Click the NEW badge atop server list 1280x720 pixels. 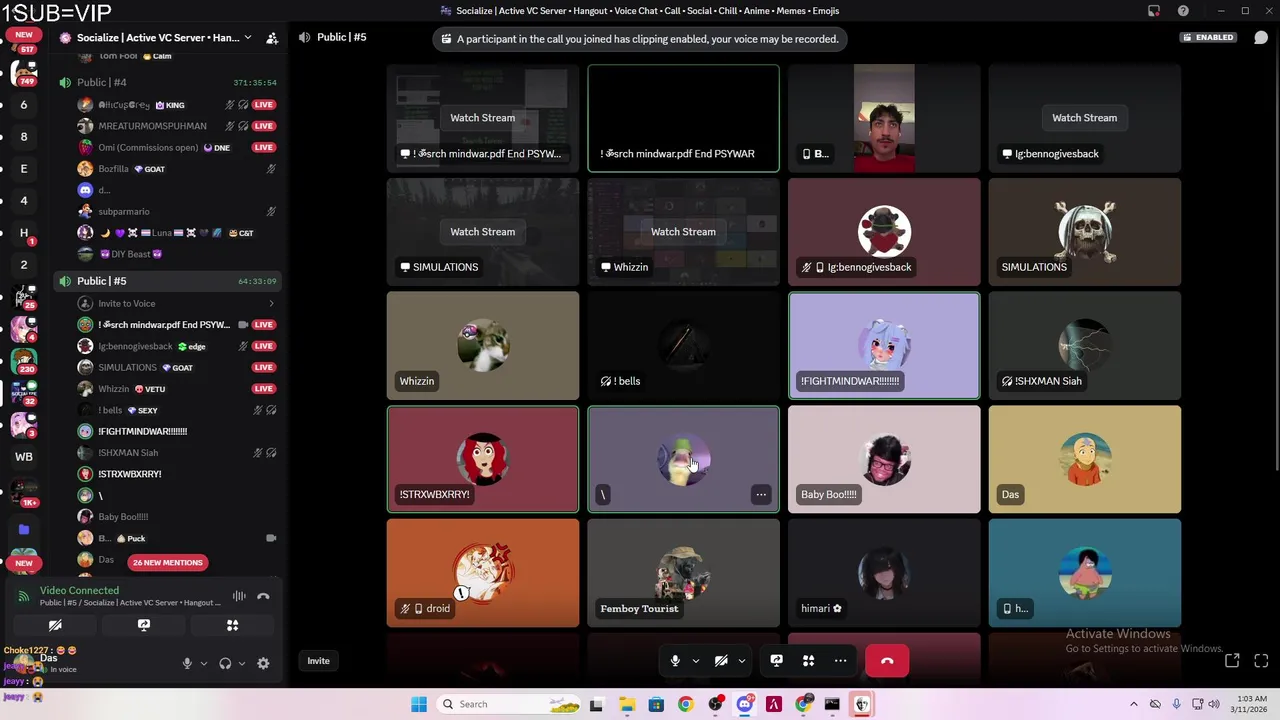[24, 34]
